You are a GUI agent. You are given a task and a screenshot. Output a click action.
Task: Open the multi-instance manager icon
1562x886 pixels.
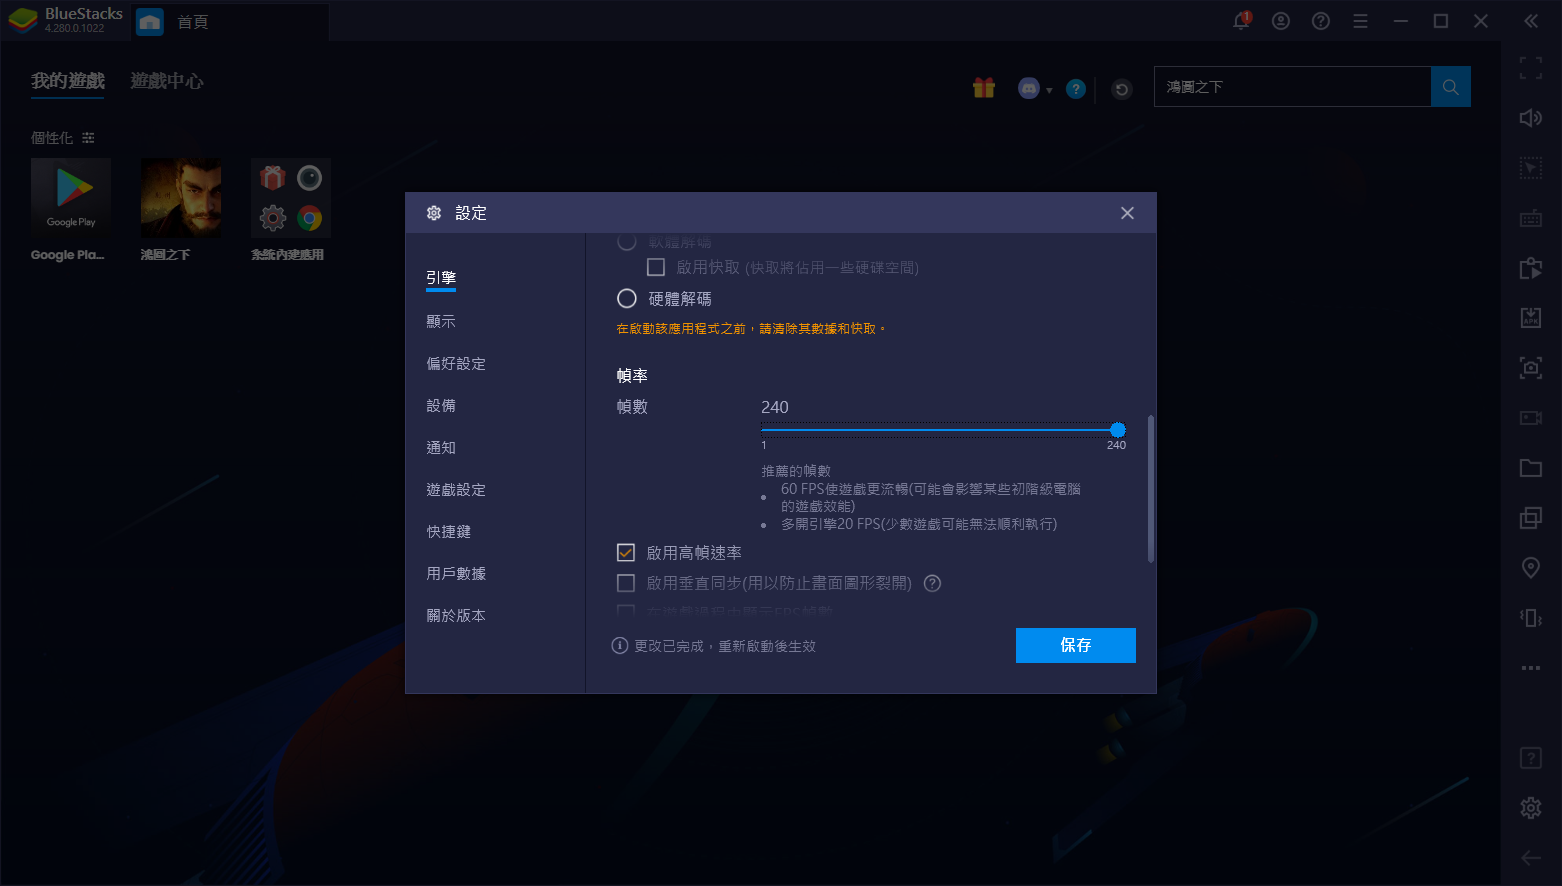1531,518
